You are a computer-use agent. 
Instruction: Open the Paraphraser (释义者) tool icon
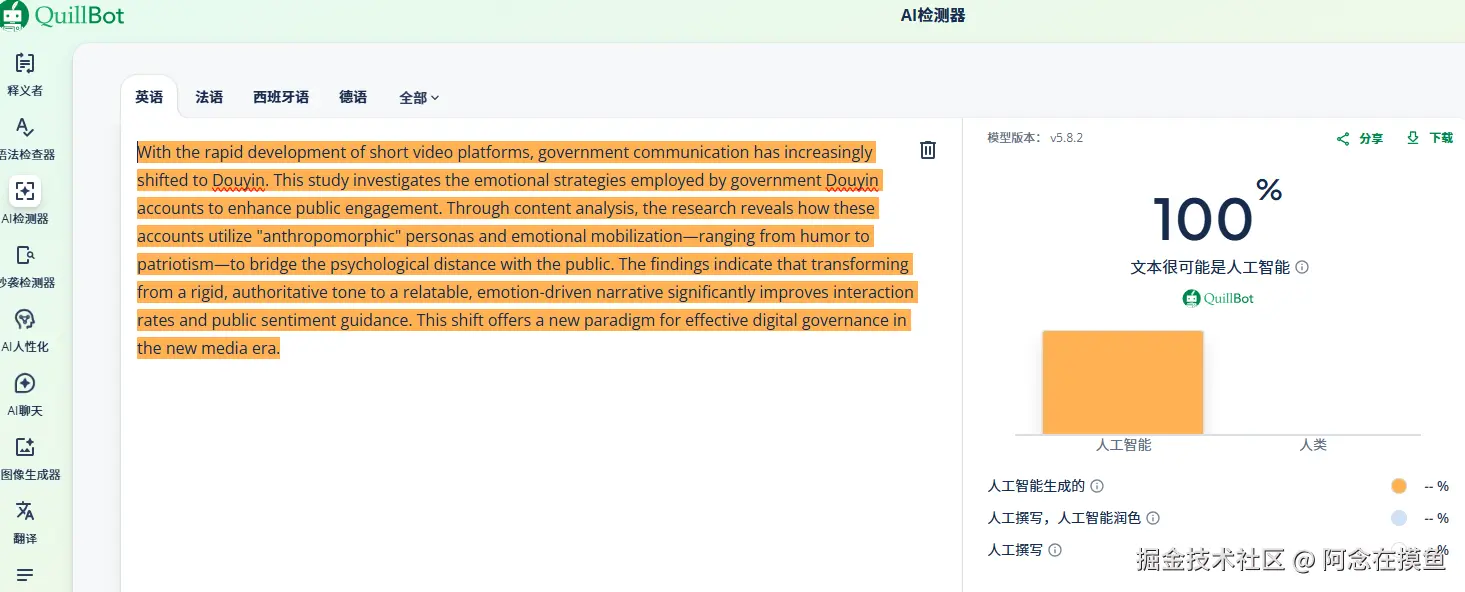(x=25, y=64)
